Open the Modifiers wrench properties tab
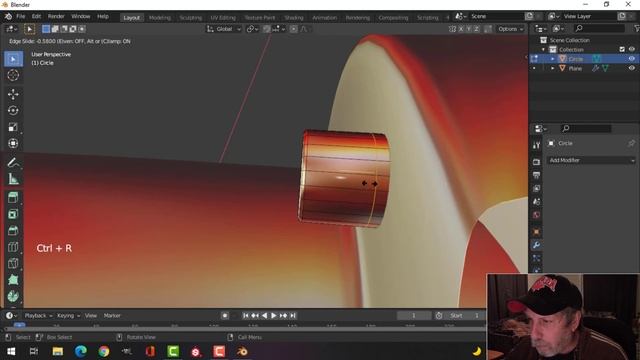This screenshot has width=640, height=360. [x=536, y=245]
